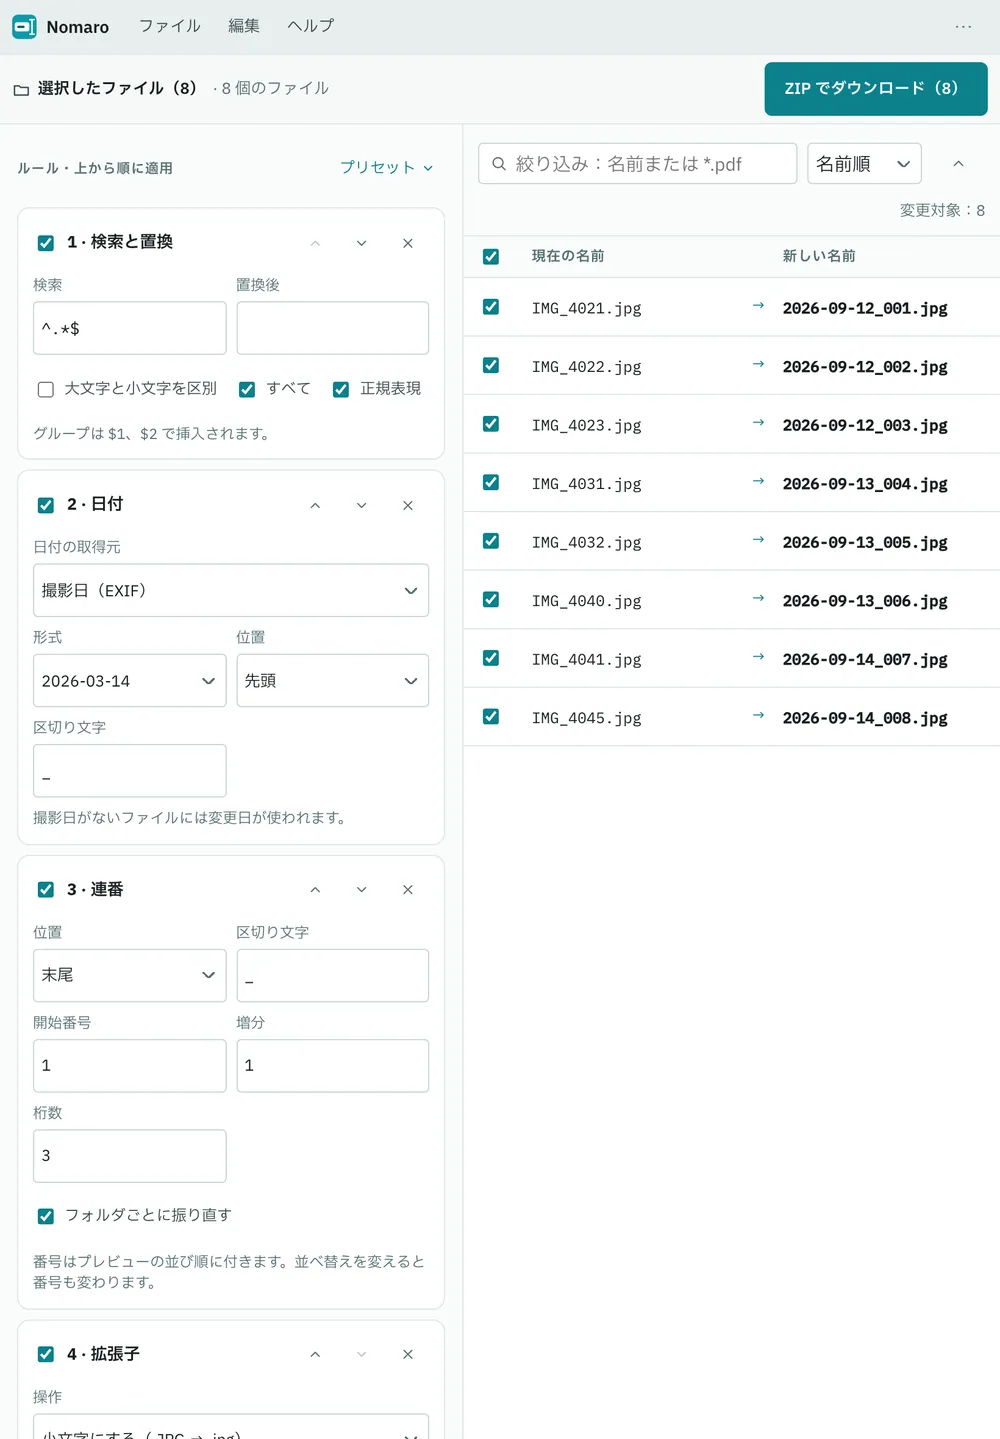
Task: Move rule 3 連番 up
Action: coord(315,890)
